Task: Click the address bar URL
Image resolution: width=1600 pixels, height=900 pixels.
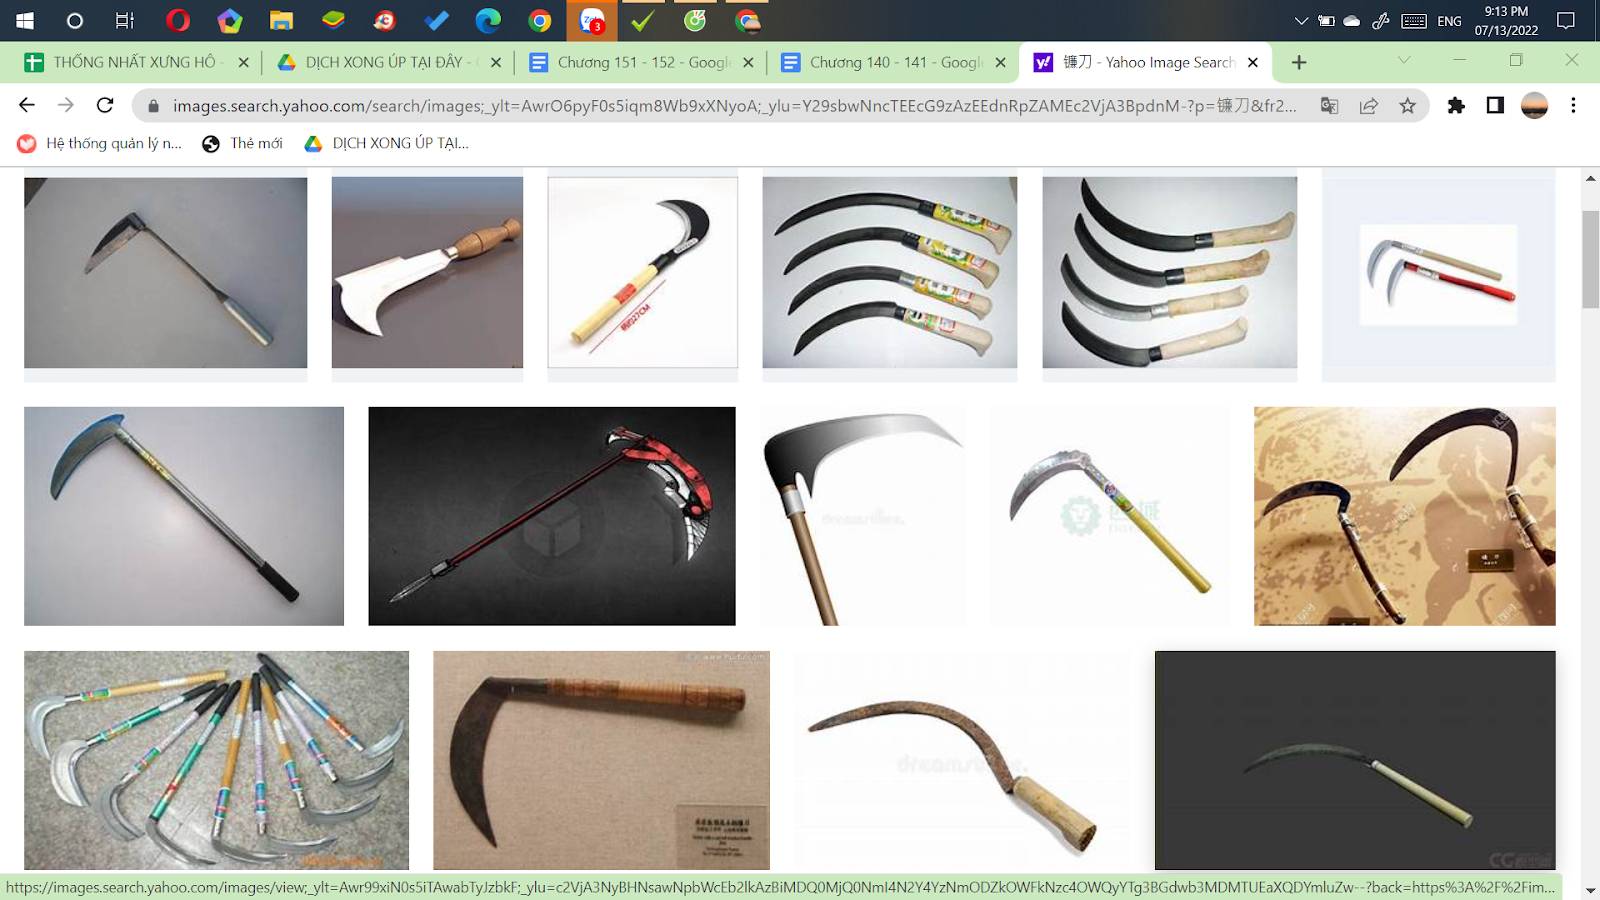Action: click(733, 105)
